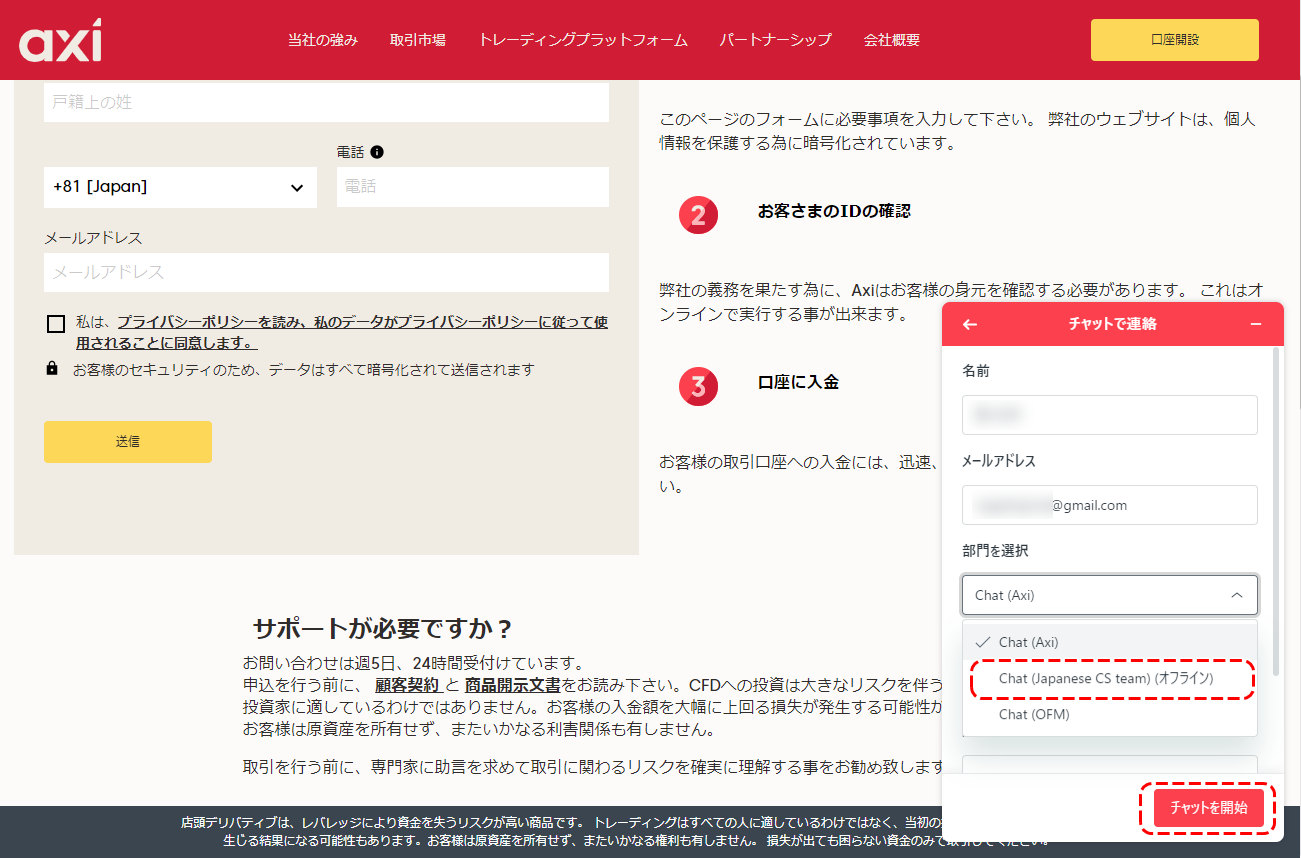Open 当社の強み menu

click(323, 40)
